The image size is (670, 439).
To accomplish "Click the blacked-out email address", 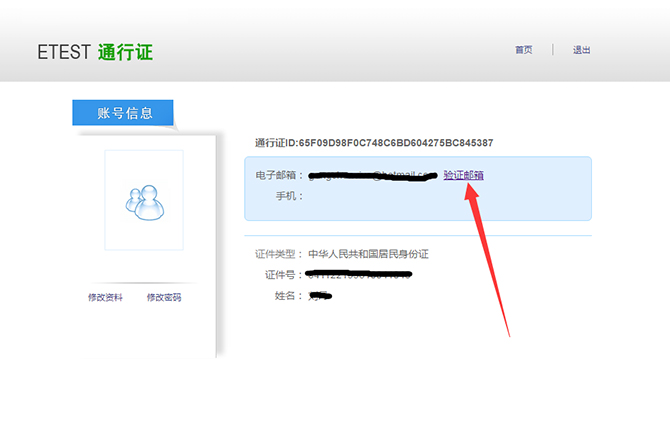I will [372, 176].
